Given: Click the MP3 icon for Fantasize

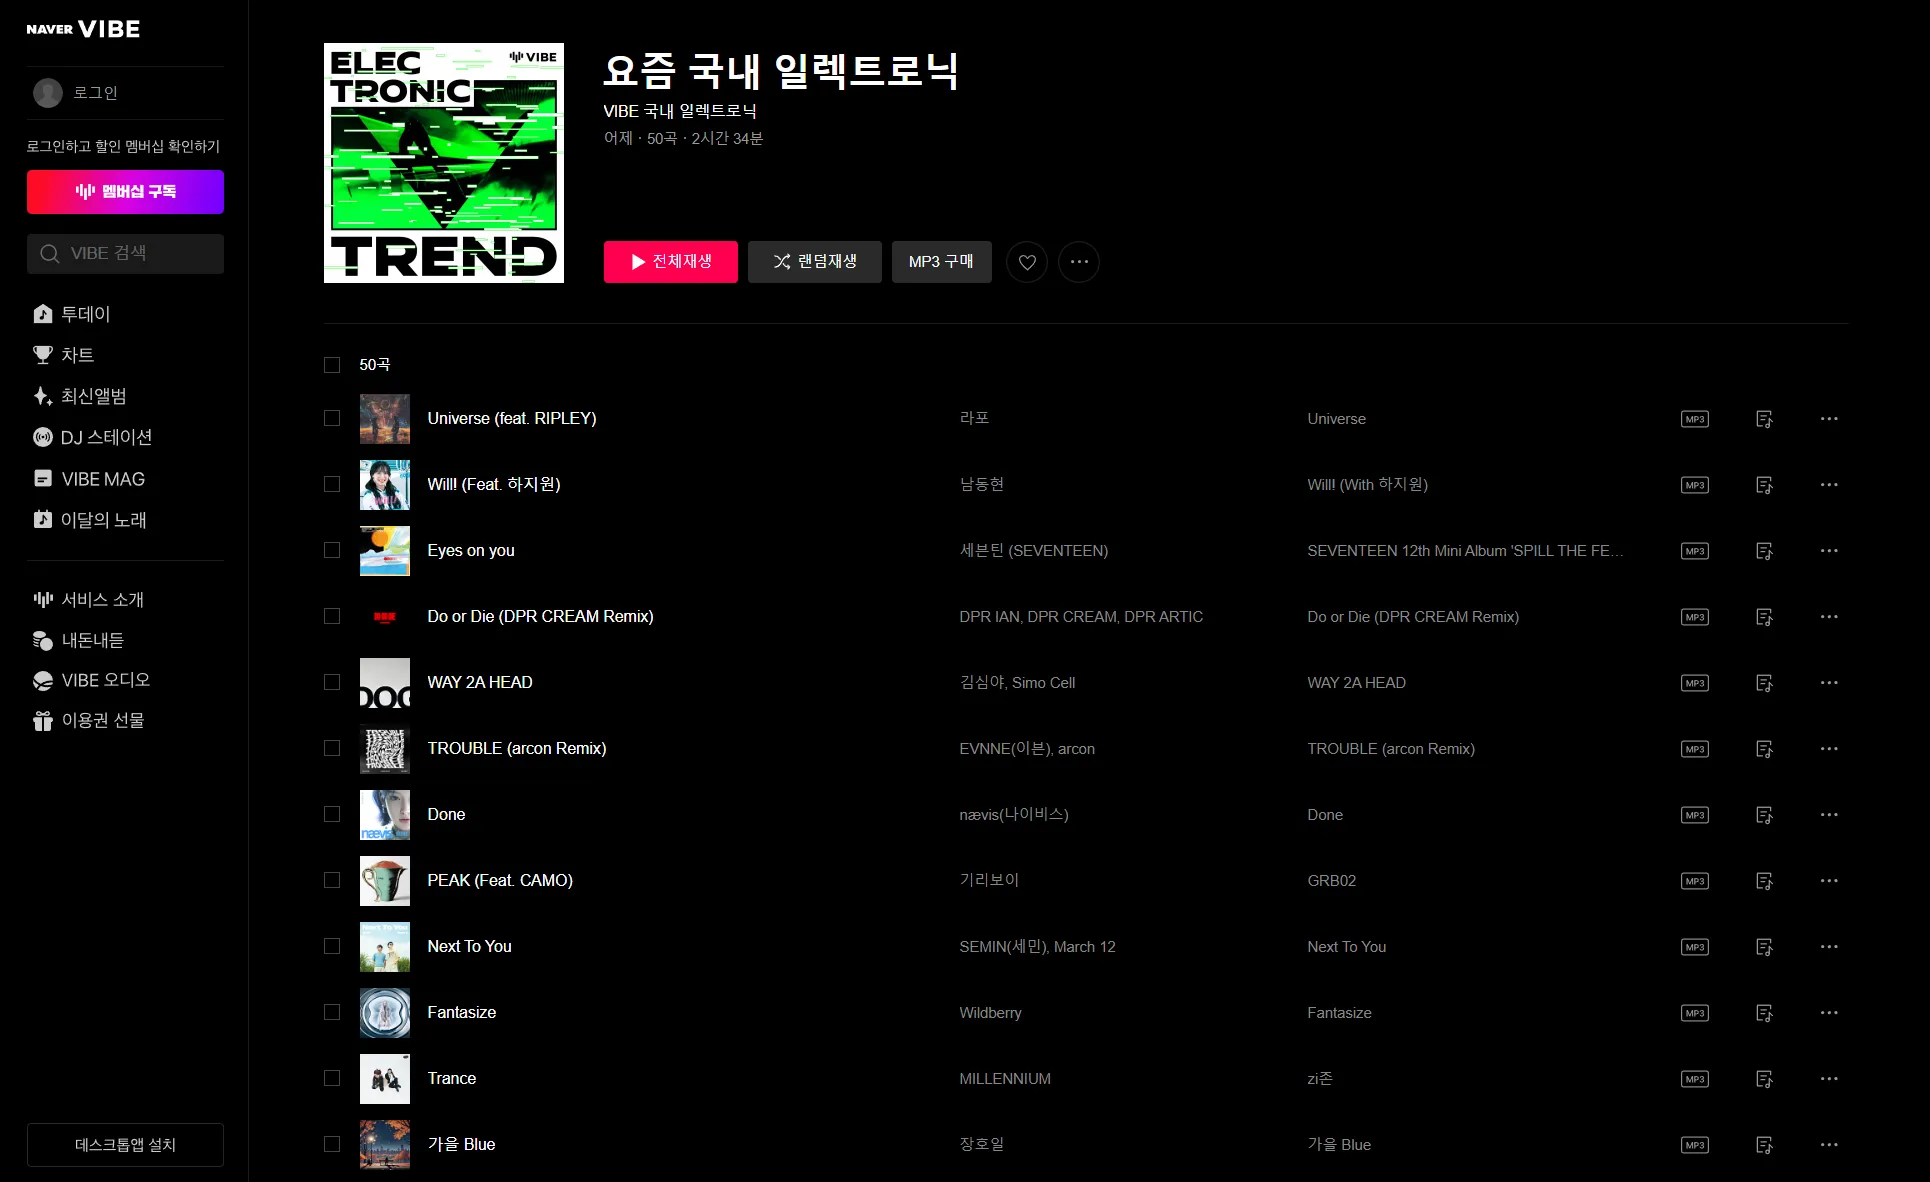Looking at the screenshot, I should 1695,1013.
